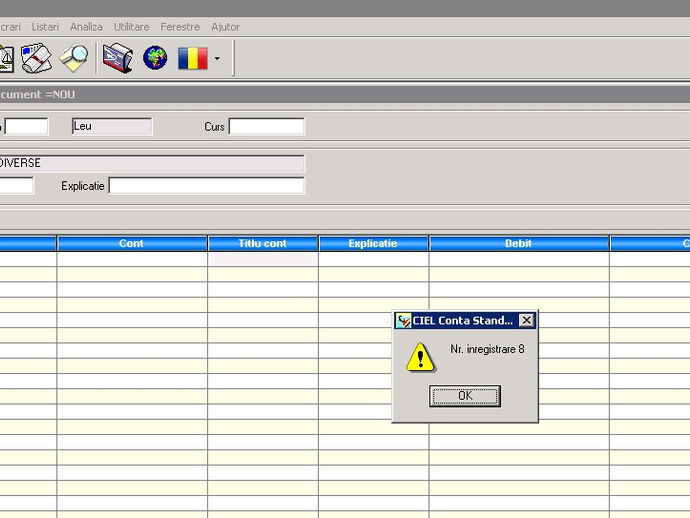Close the CIEL Conta Standard dialog
The image size is (690, 518).
(526, 320)
